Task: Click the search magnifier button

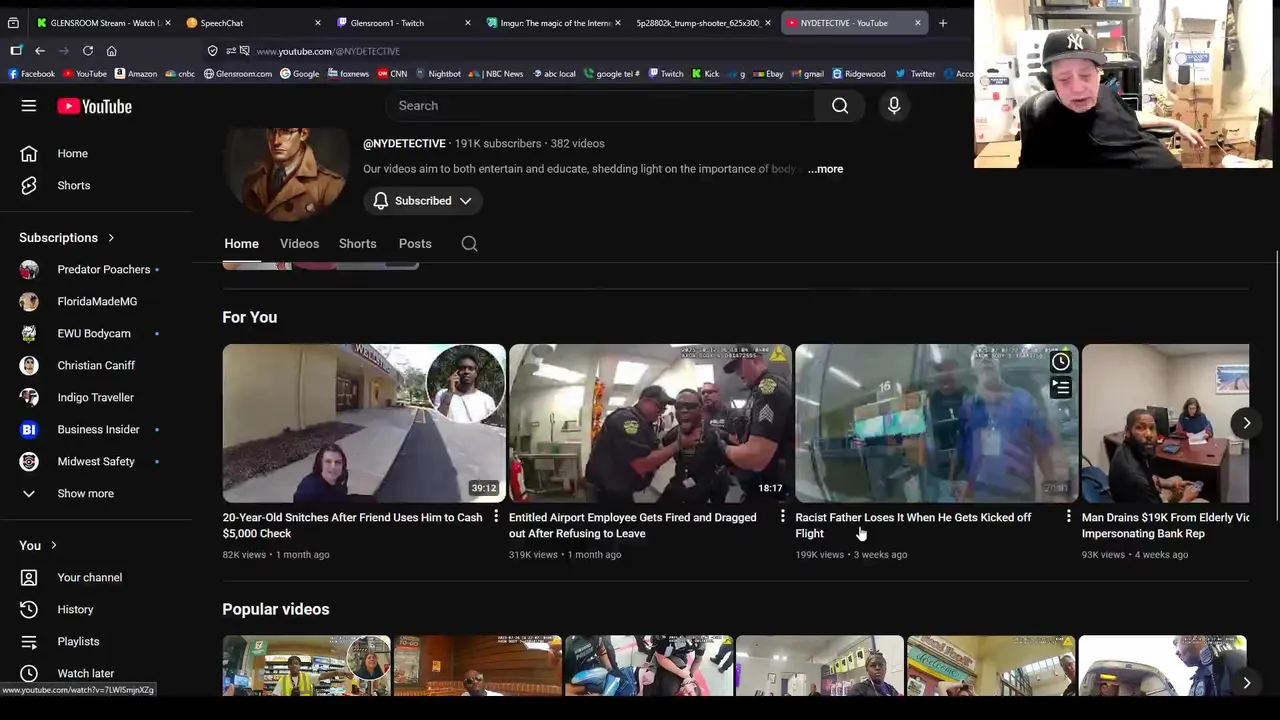Action: tap(840, 106)
